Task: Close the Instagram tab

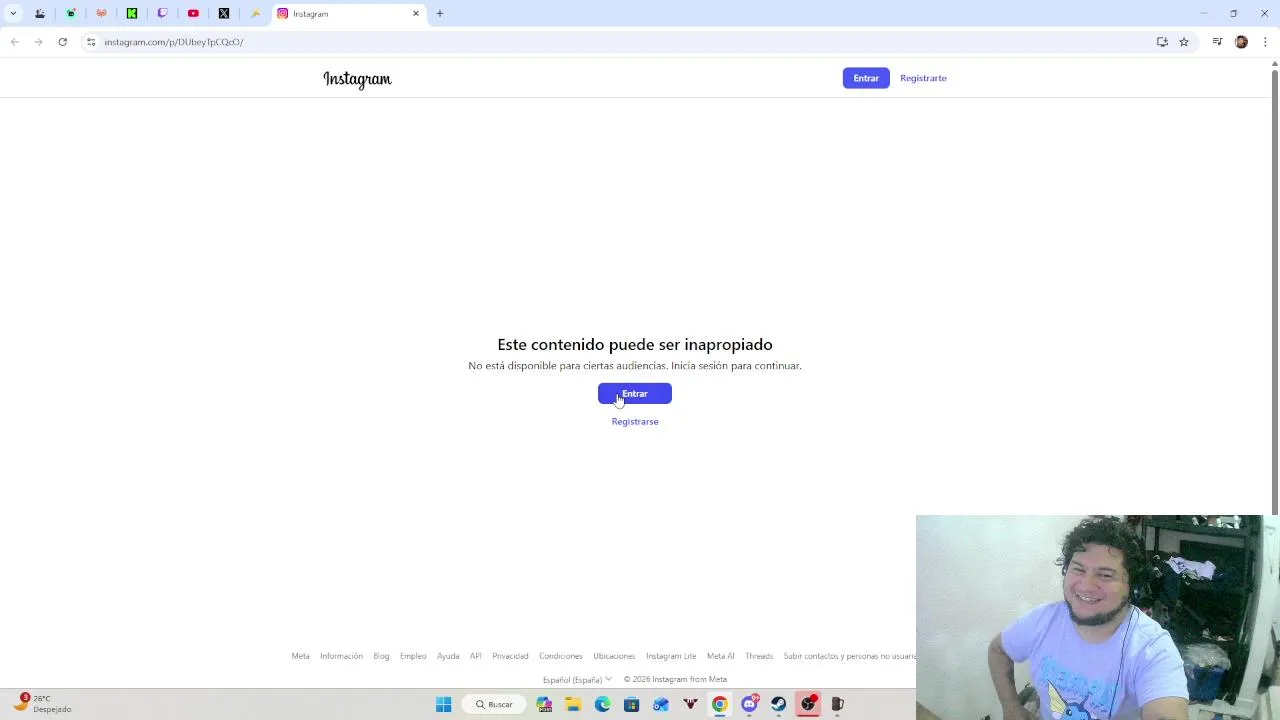Action: tap(416, 14)
